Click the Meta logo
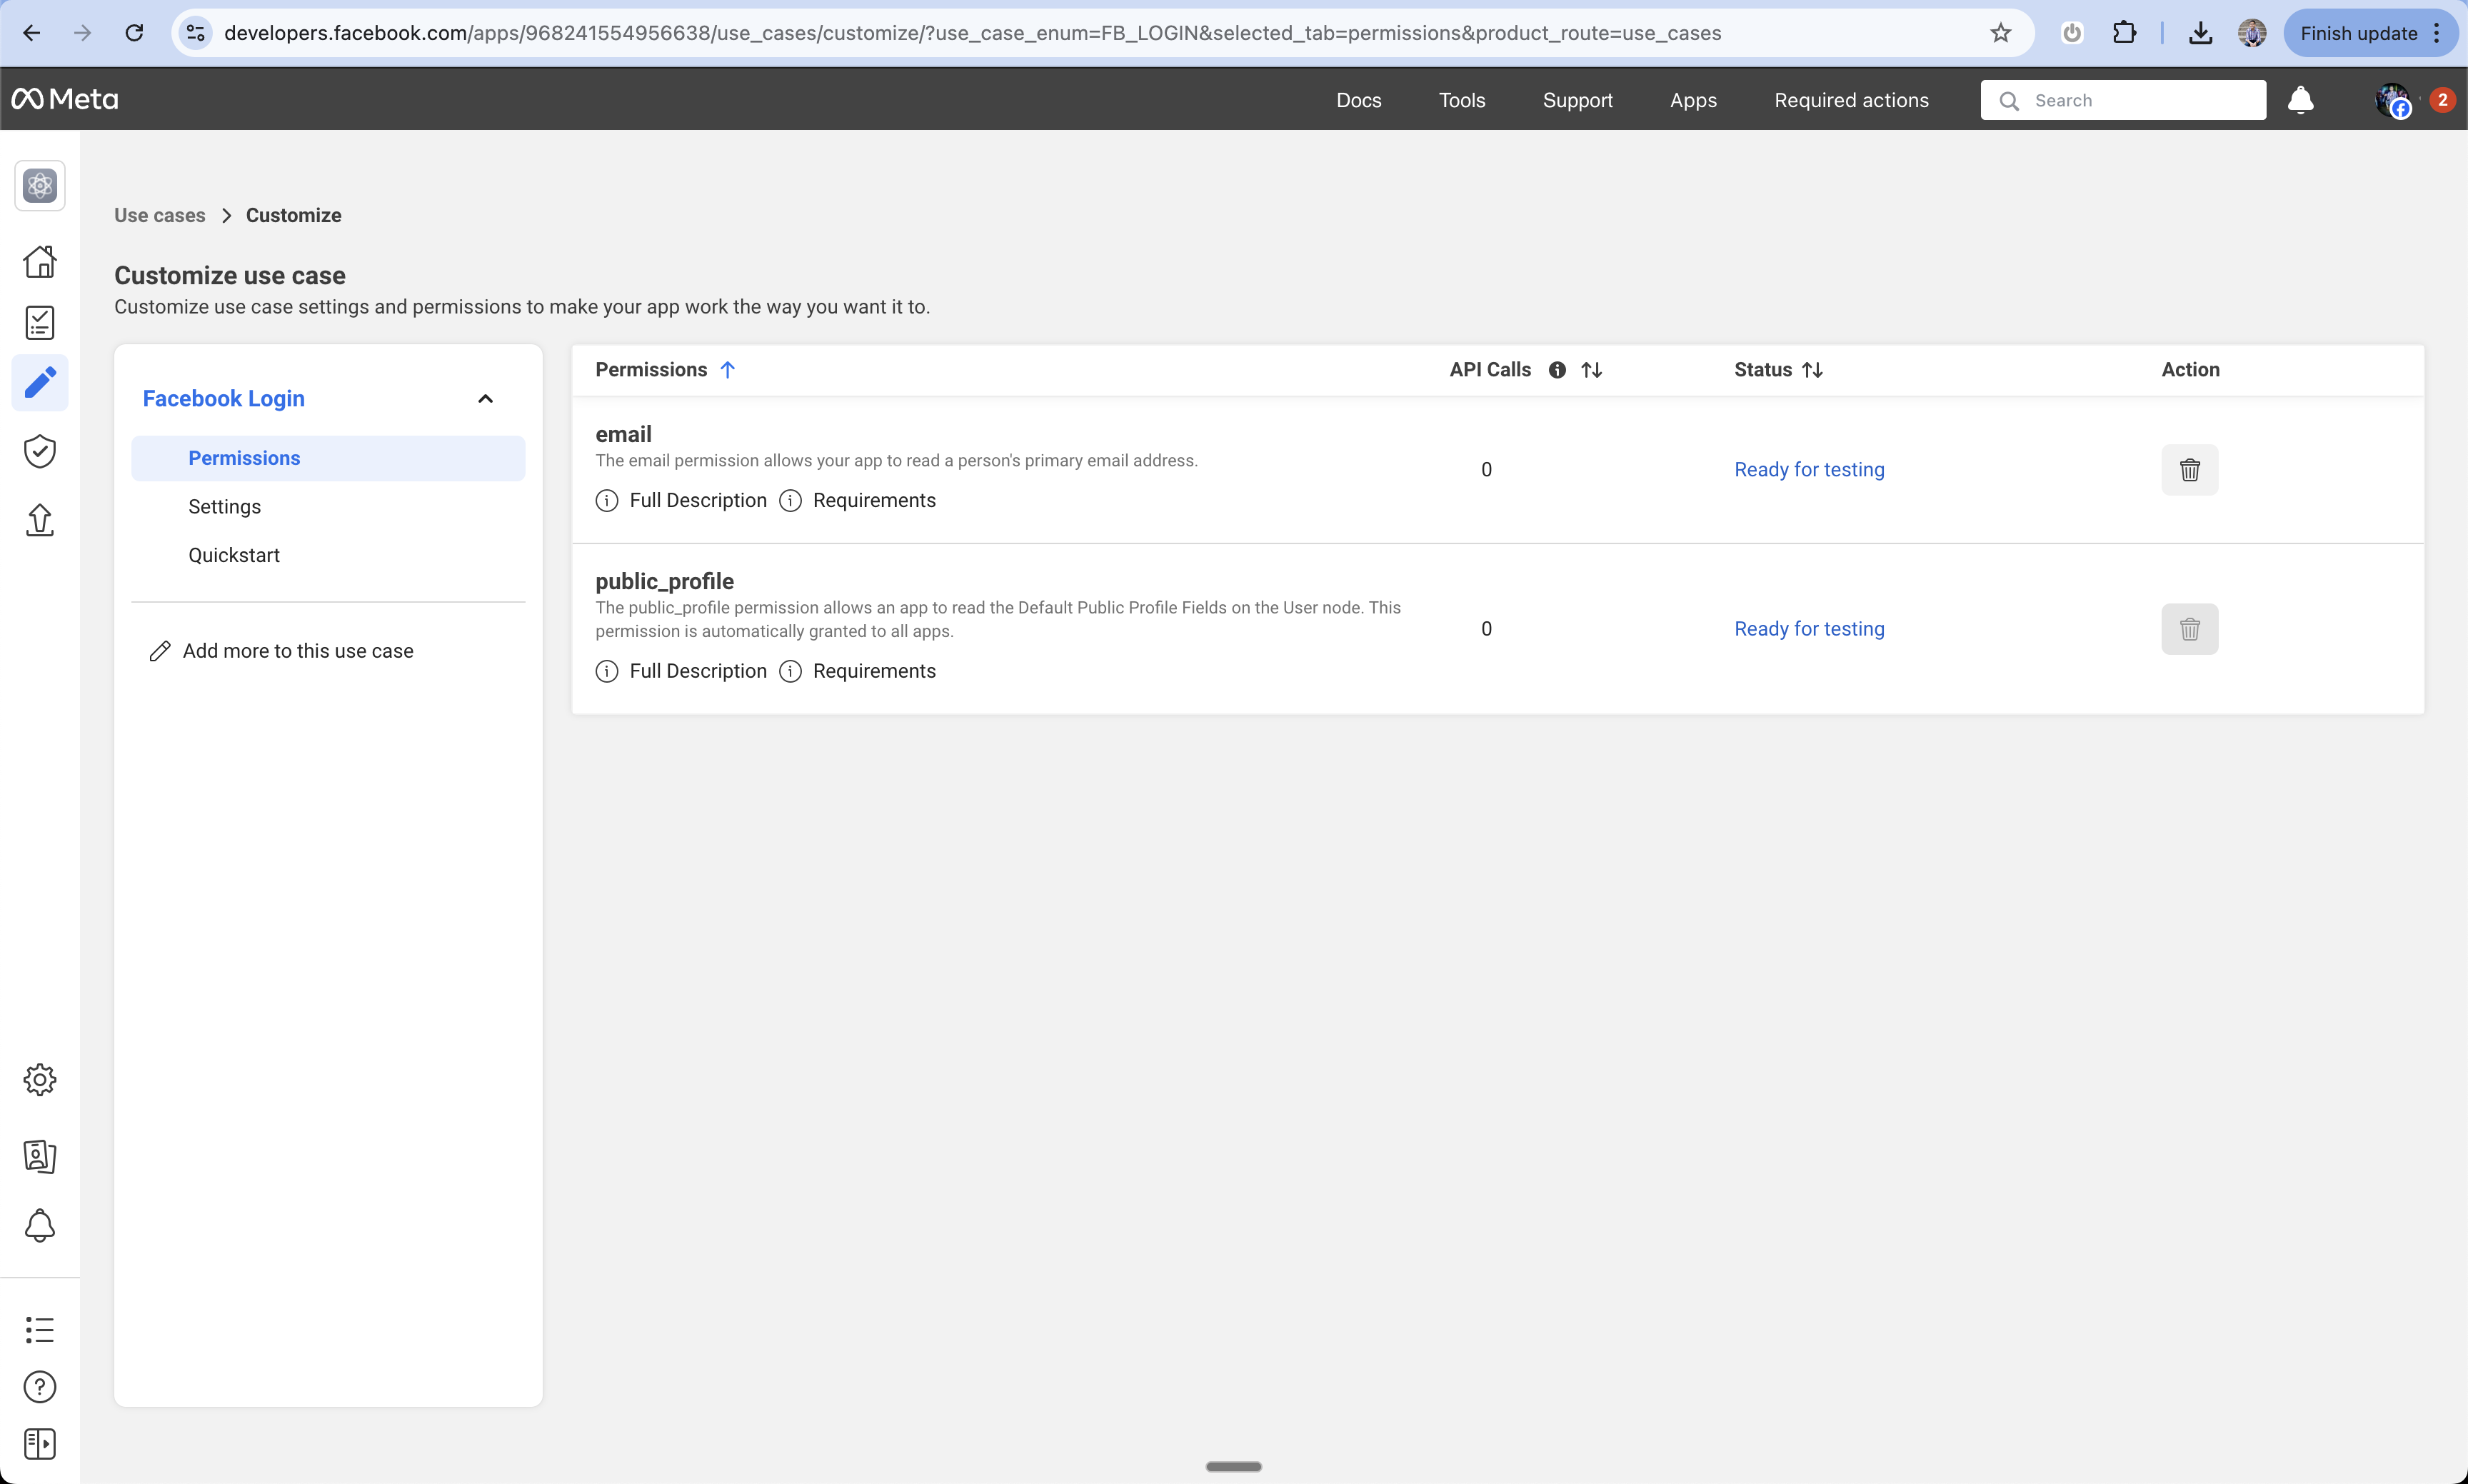The height and width of the screenshot is (1484, 2468). [x=65, y=99]
